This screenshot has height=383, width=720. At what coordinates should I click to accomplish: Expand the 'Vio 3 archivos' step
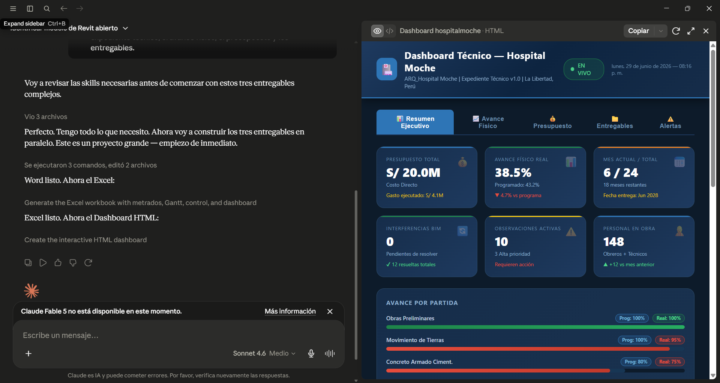point(45,117)
